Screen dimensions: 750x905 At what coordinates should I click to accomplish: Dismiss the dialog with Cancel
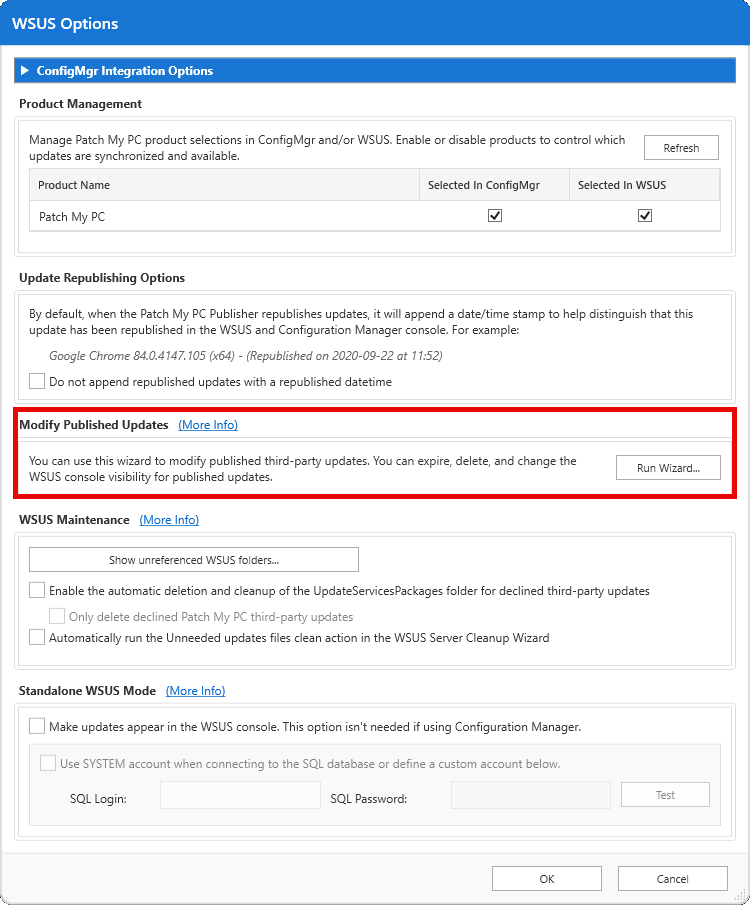pos(672,878)
